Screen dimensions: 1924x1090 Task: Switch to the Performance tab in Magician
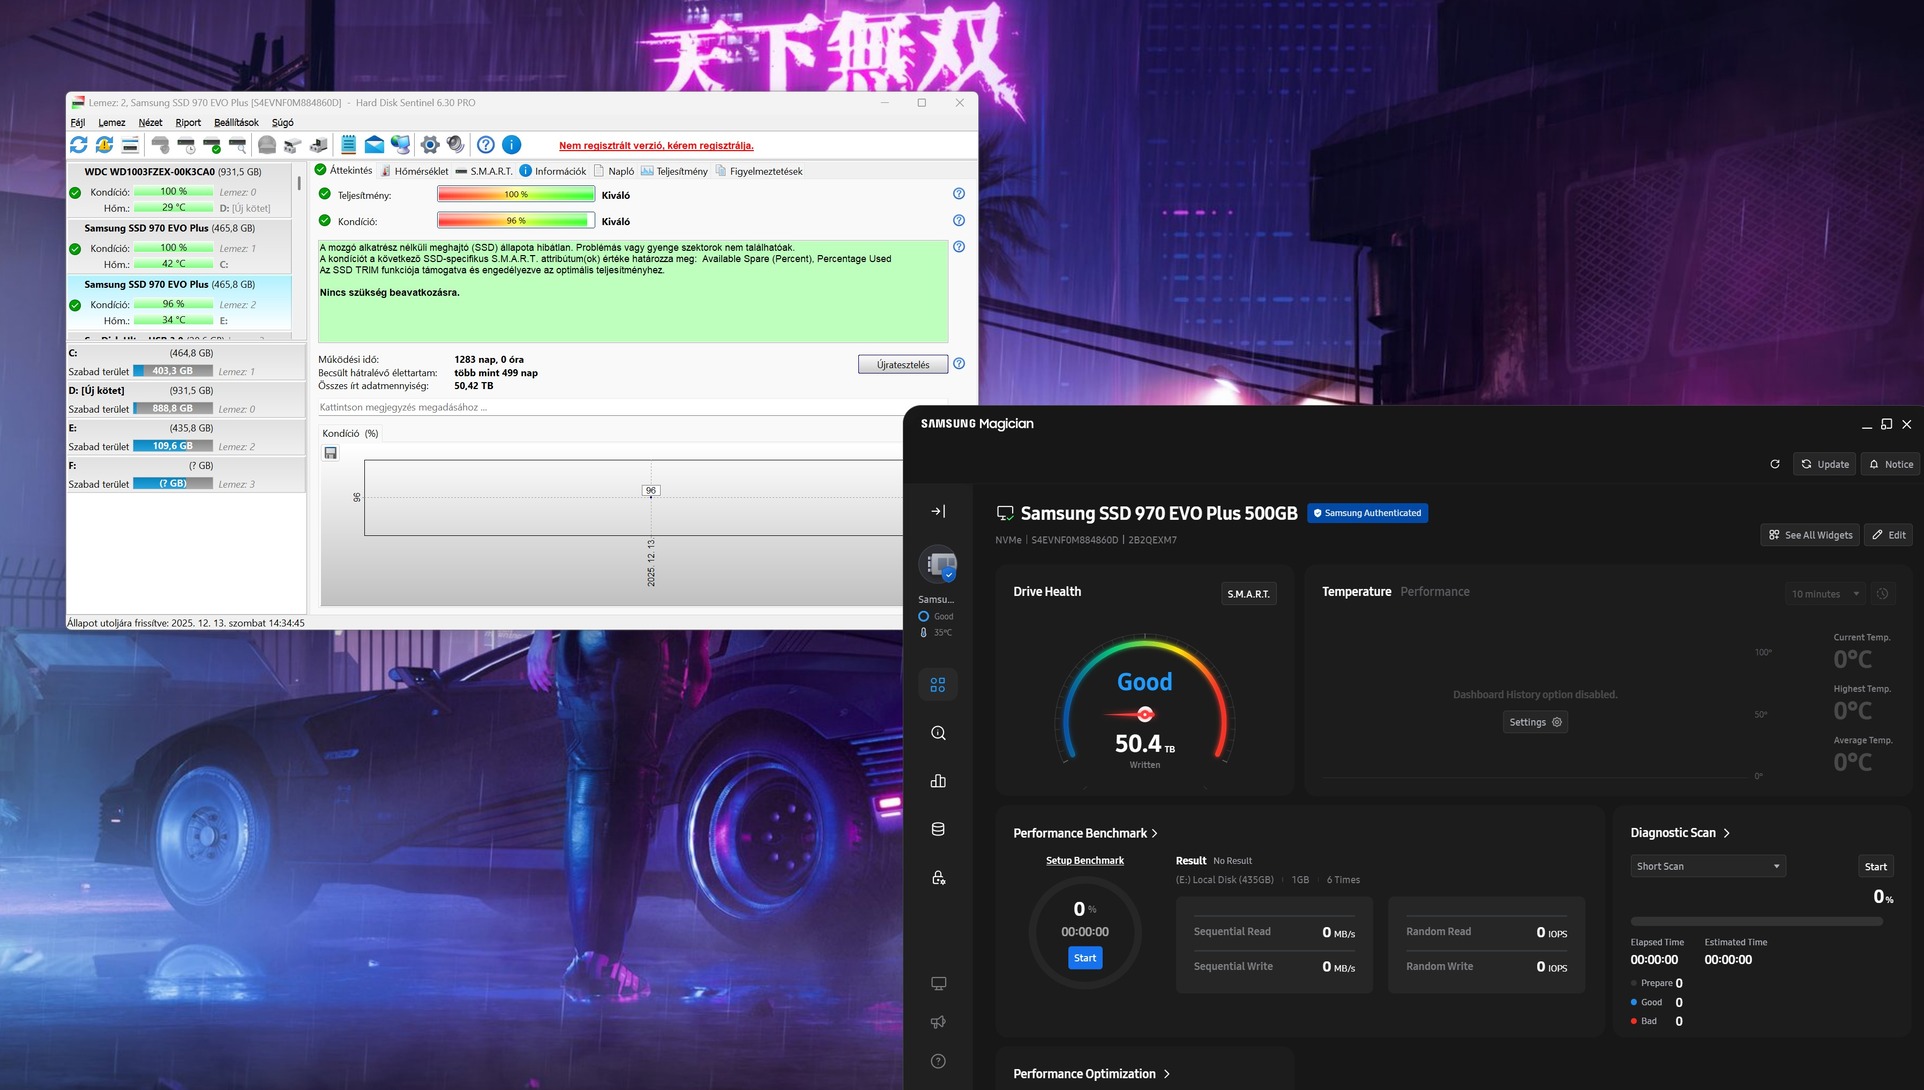(x=1434, y=592)
